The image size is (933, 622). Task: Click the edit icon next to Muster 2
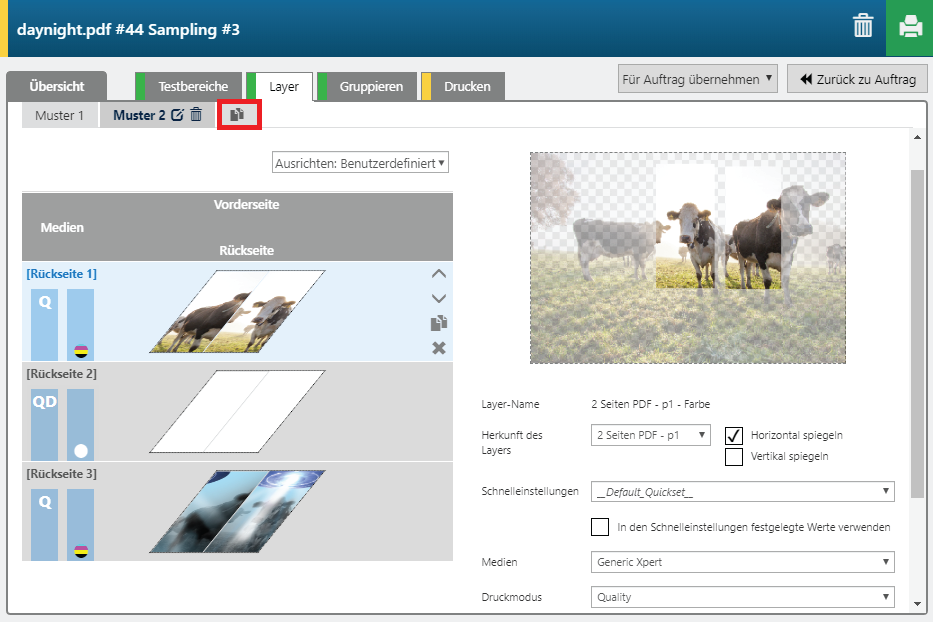177,115
